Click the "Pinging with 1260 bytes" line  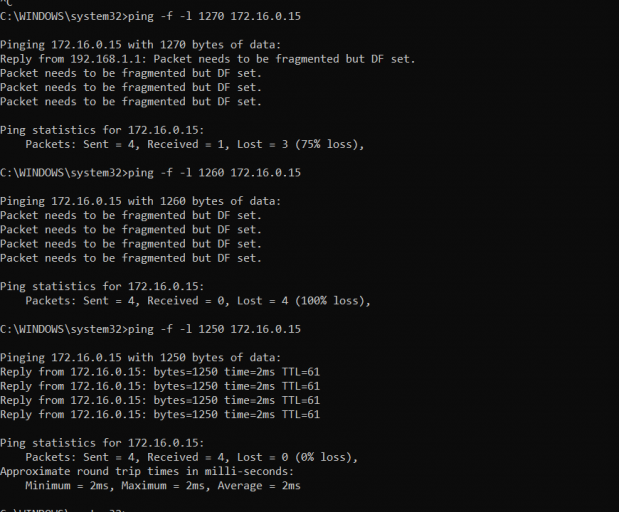point(140,201)
